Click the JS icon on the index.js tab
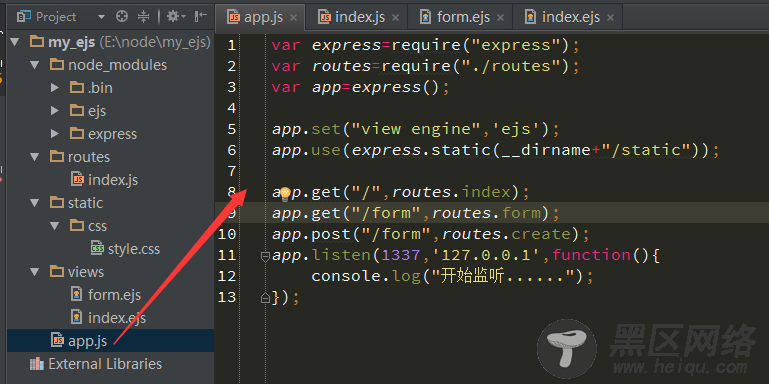The width and height of the screenshot is (769, 384). click(325, 18)
